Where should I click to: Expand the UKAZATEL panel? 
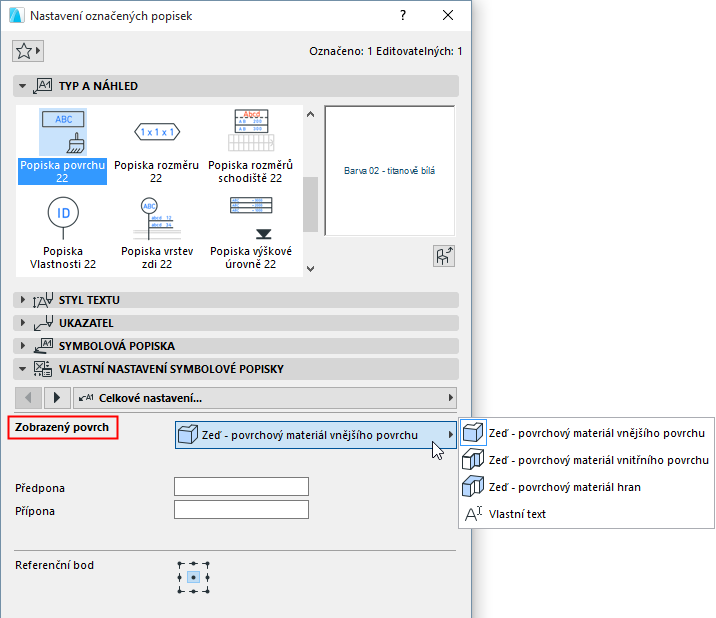pos(22,323)
